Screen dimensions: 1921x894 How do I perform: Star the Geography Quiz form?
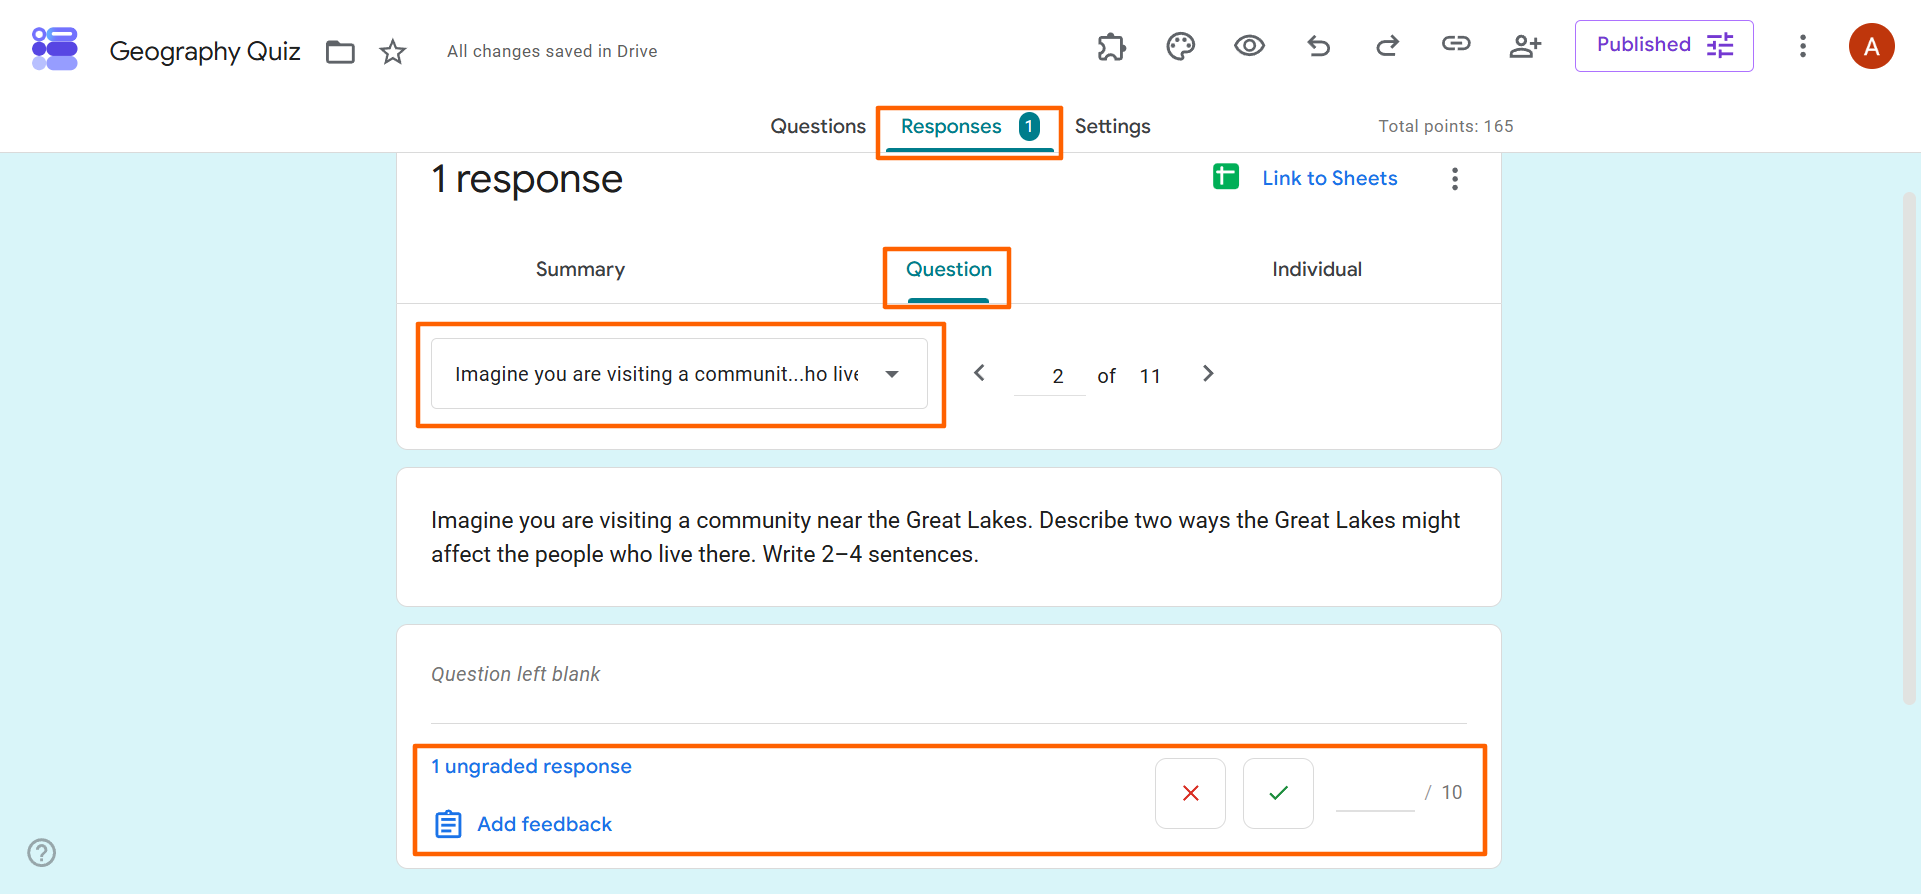coord(393,51)
